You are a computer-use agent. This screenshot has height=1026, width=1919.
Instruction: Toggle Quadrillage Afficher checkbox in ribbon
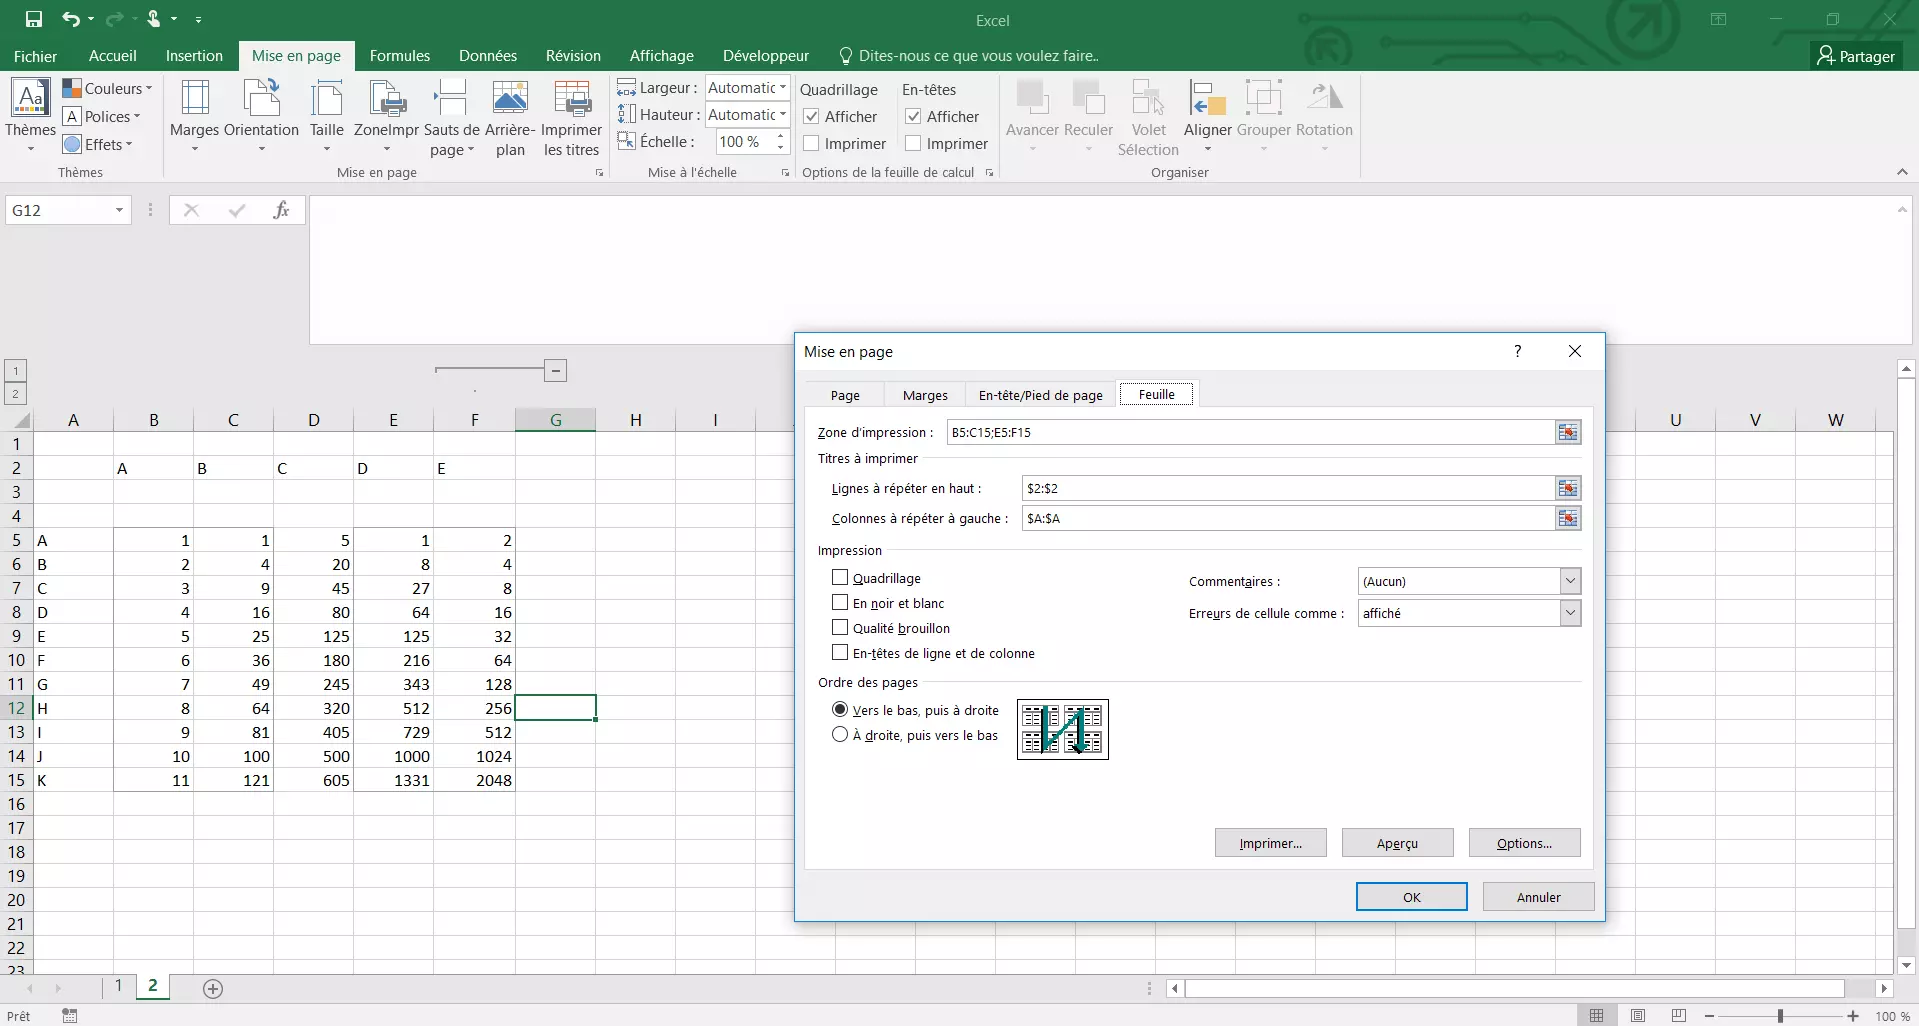point(812,117)
